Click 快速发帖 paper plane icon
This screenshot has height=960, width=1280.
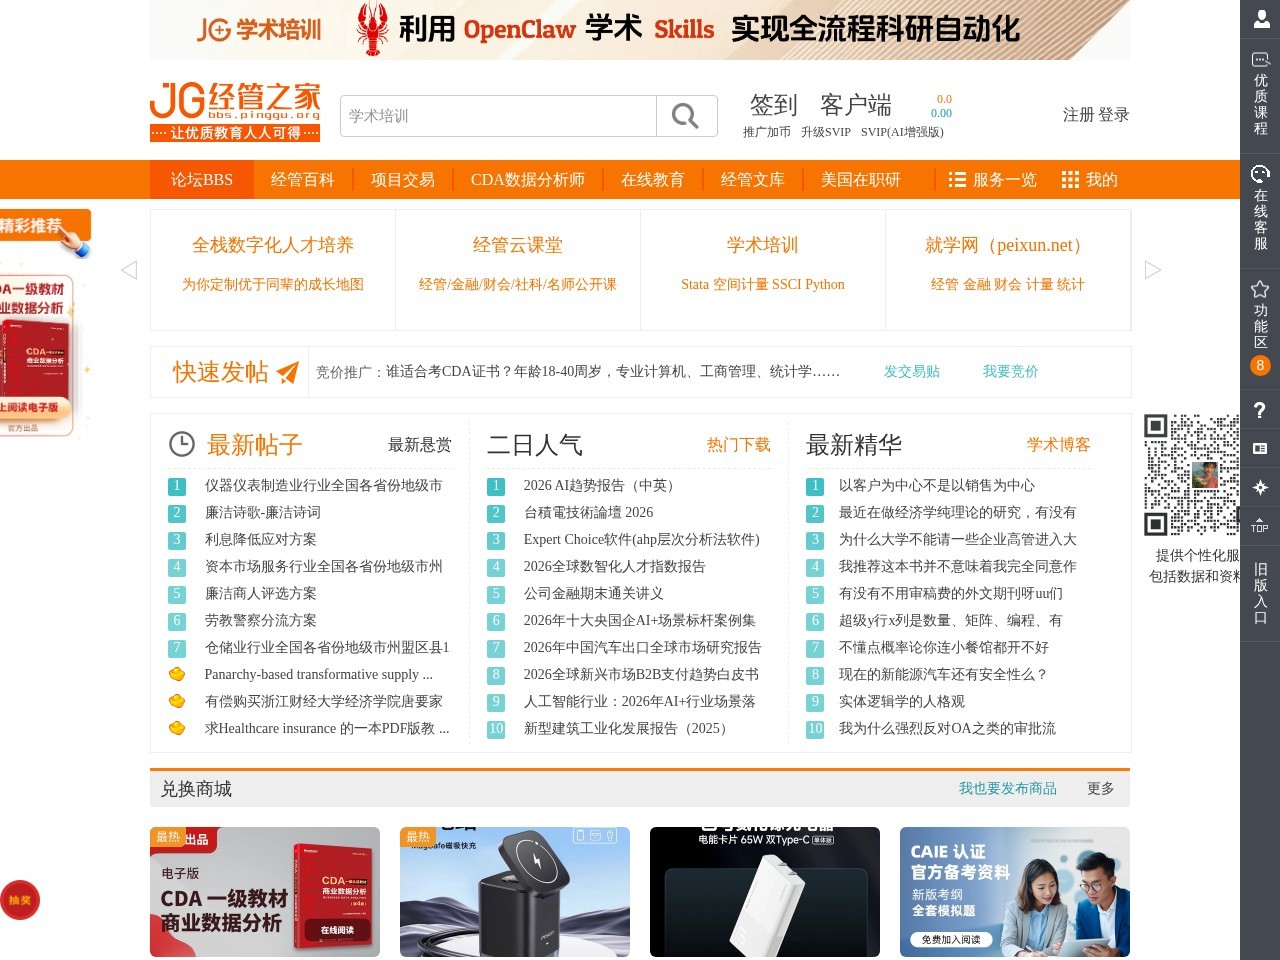pyautogui.click(x=288, y=372)
